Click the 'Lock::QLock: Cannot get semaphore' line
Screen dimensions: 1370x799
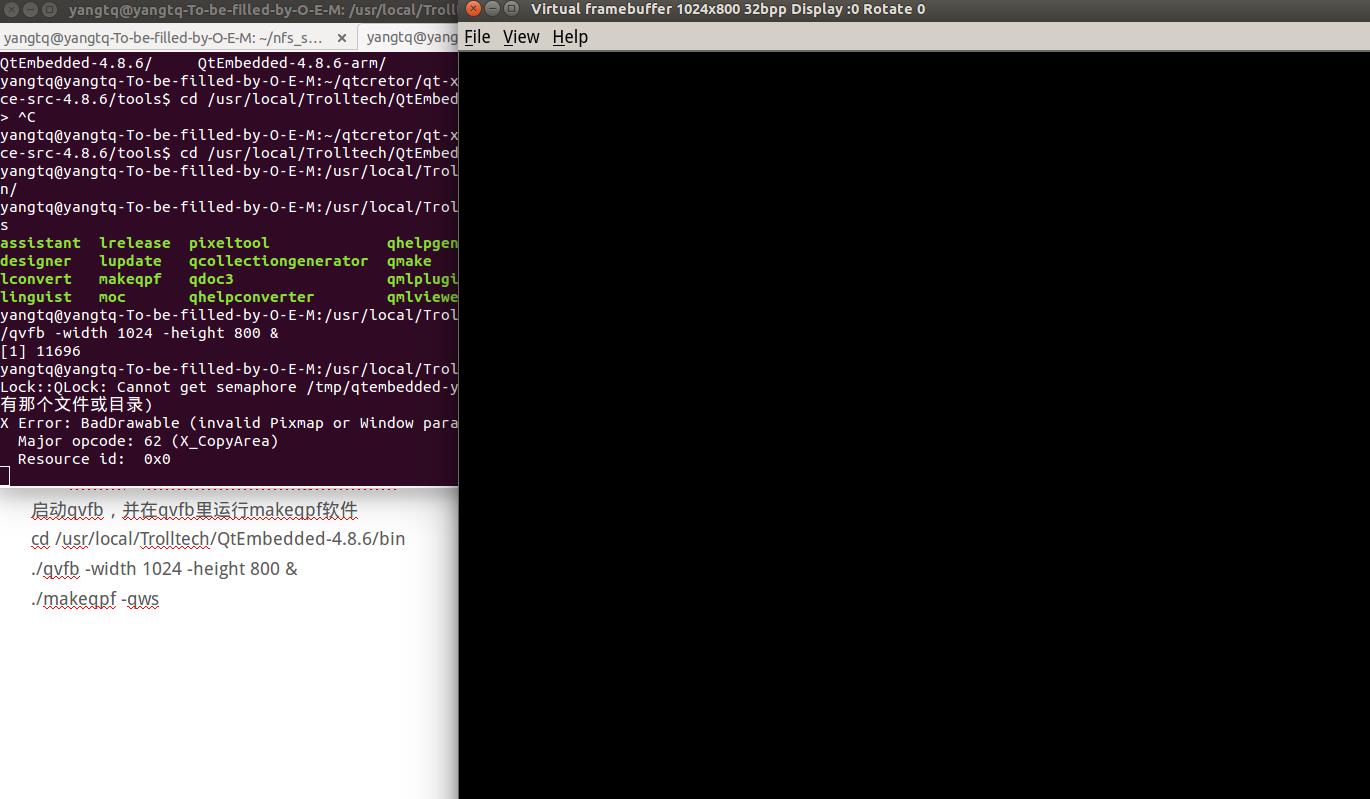pos(229,387)
